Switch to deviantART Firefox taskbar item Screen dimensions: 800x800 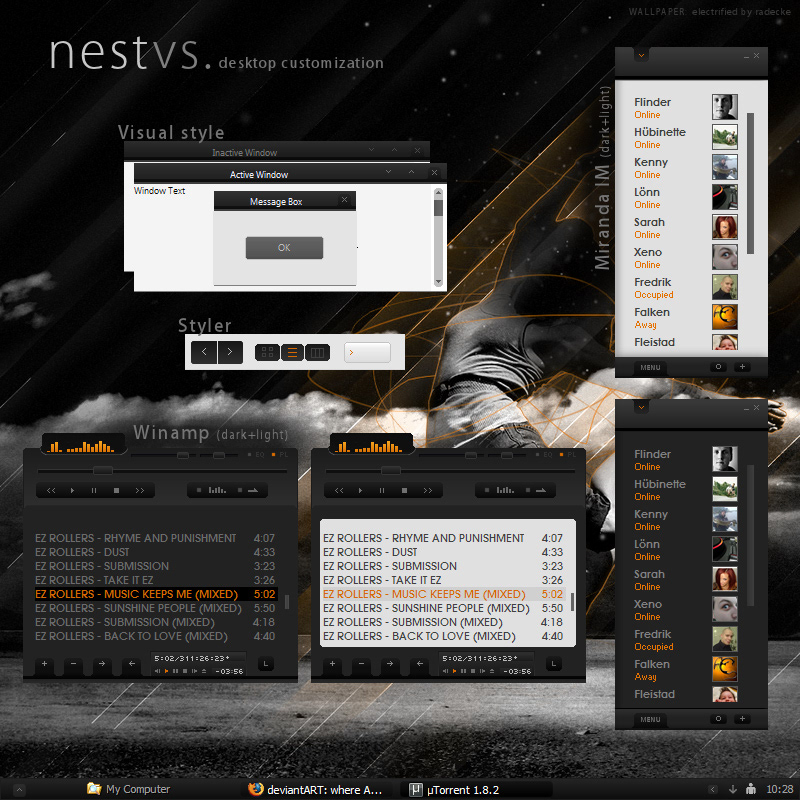coord(315,789)
